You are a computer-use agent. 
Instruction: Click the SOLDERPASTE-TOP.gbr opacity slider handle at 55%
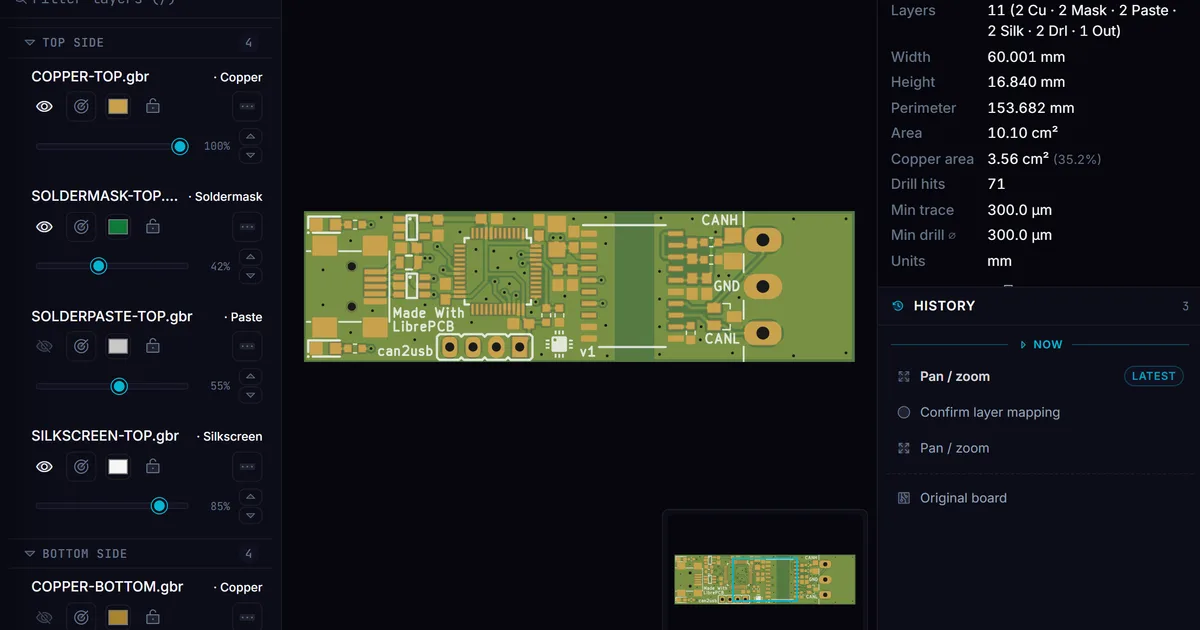119,386
